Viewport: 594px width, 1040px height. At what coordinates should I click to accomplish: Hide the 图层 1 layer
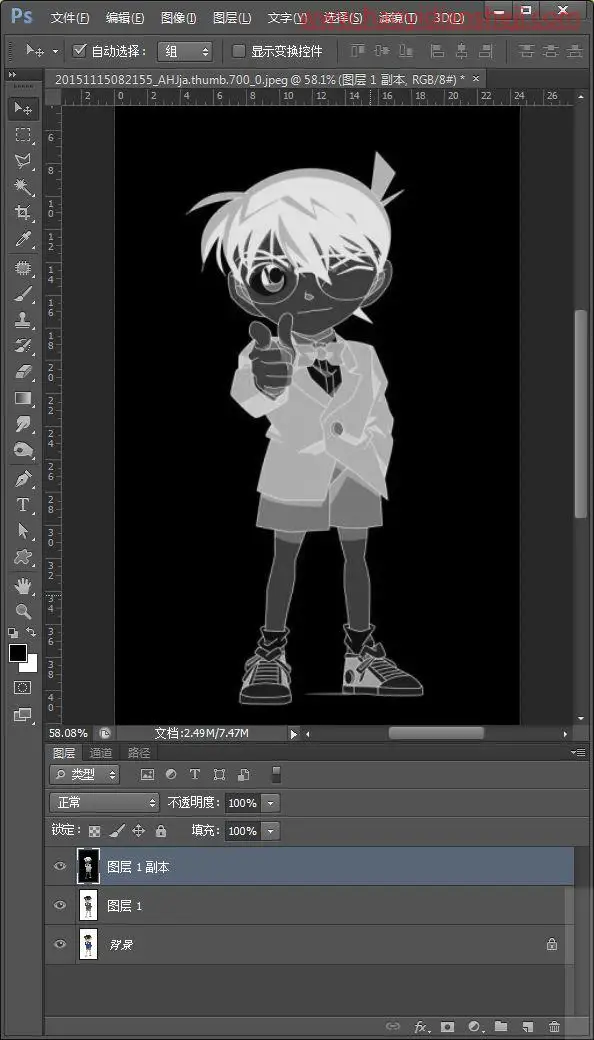60,905
